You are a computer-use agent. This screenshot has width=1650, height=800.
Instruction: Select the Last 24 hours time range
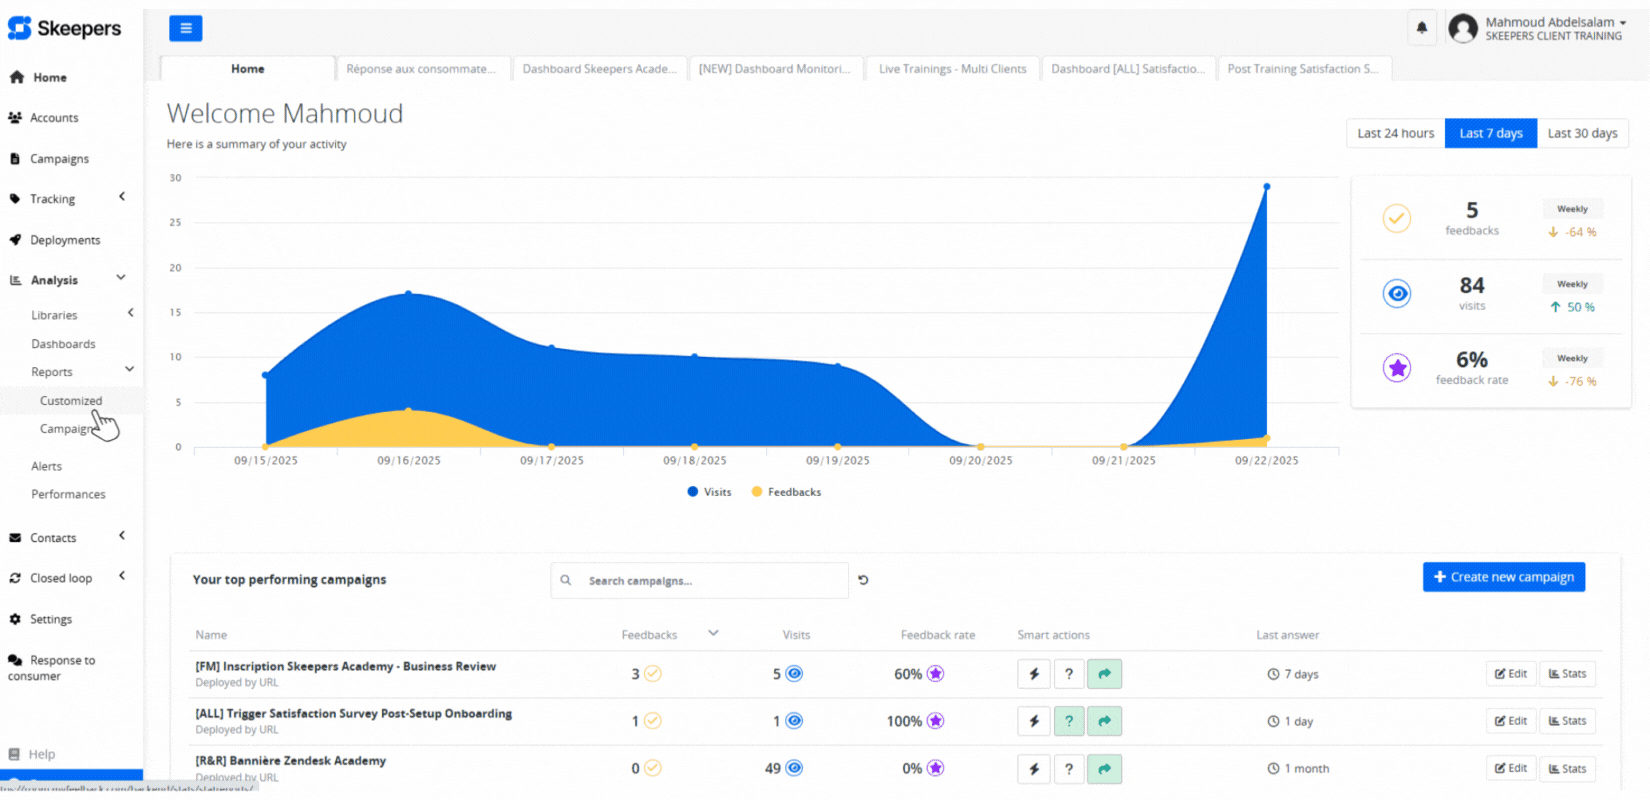click(1395, 133)
